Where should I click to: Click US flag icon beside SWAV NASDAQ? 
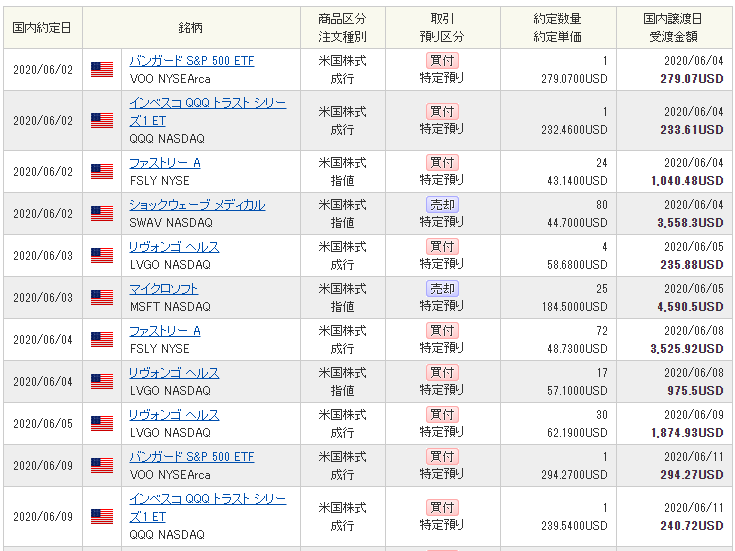pyautogui.click(x=102, y=213)
